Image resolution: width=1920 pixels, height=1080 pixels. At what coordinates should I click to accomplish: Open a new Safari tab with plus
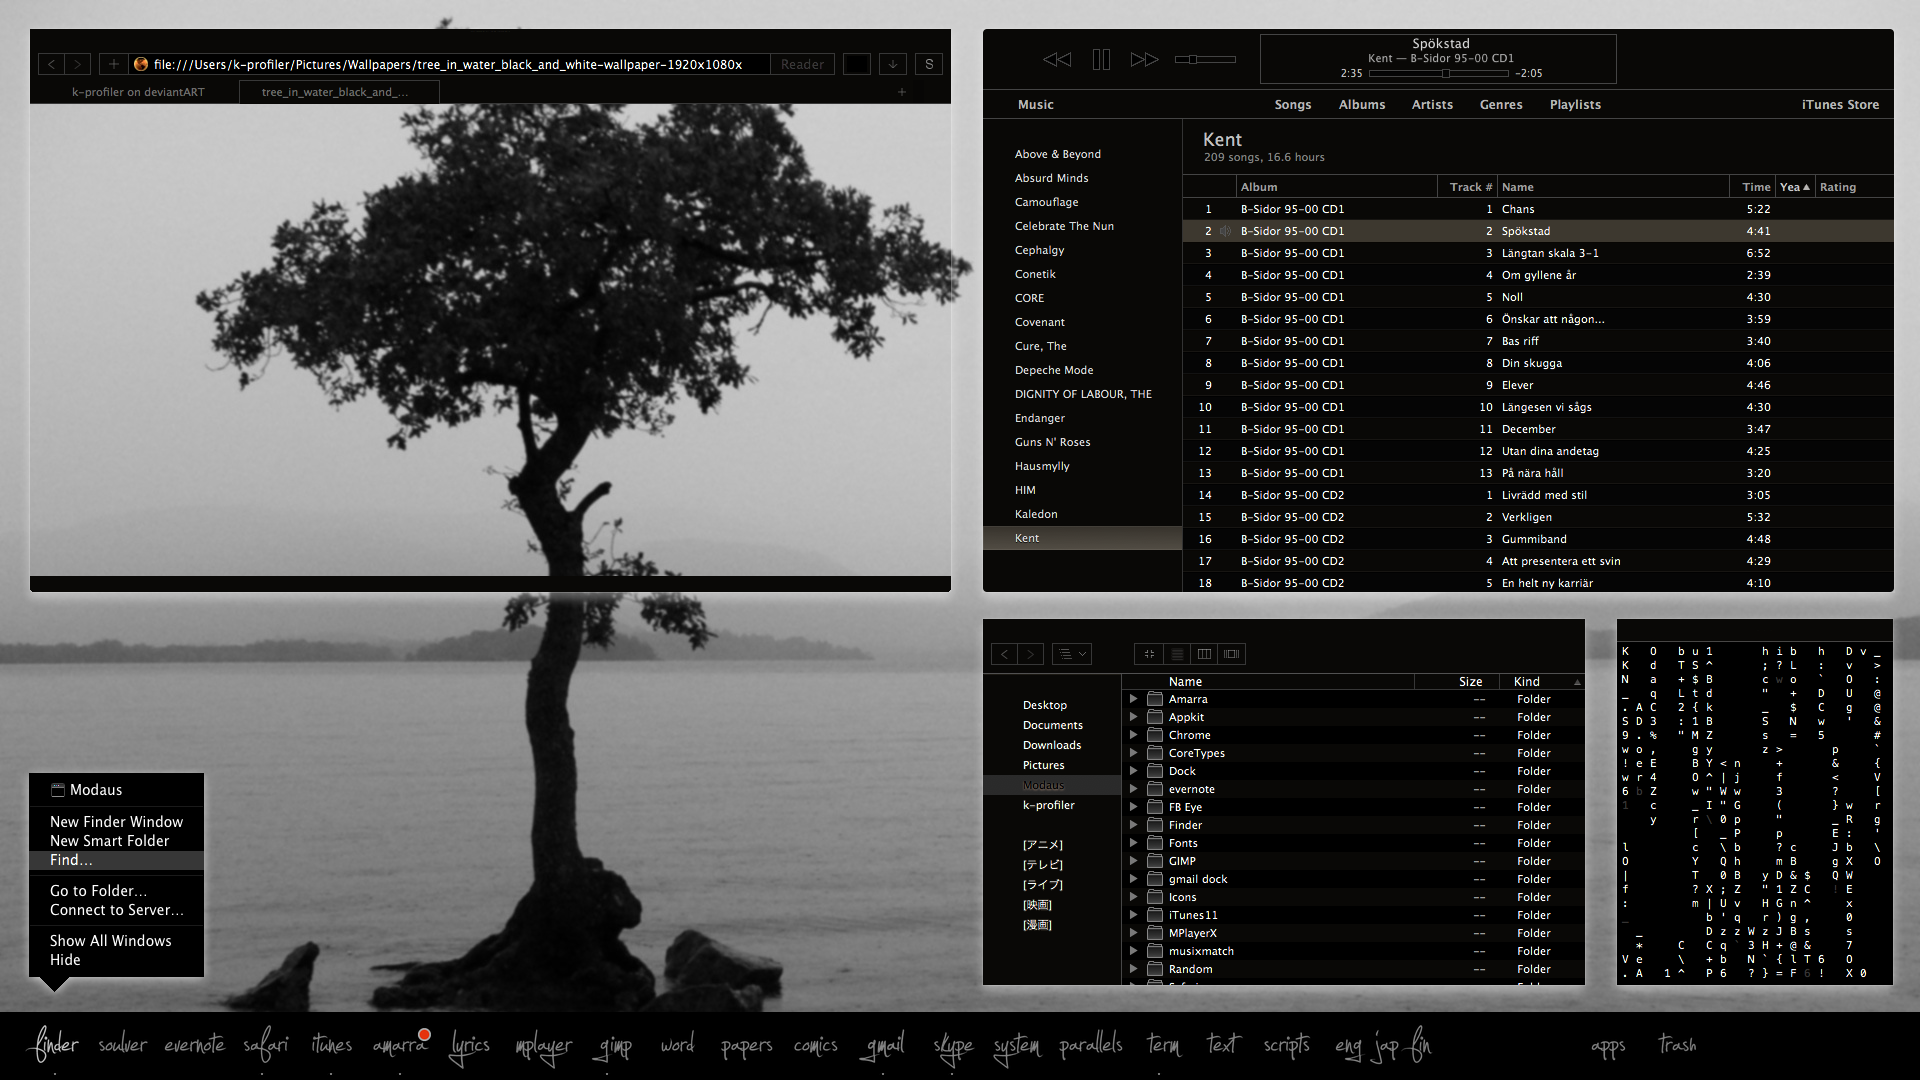(902, 92)
